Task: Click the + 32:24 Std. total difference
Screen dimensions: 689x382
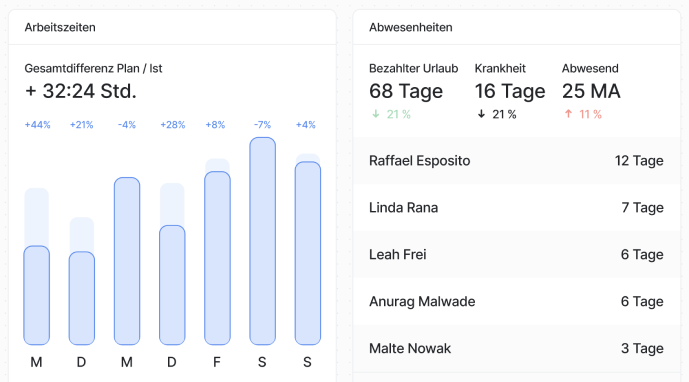Action: 81,91
